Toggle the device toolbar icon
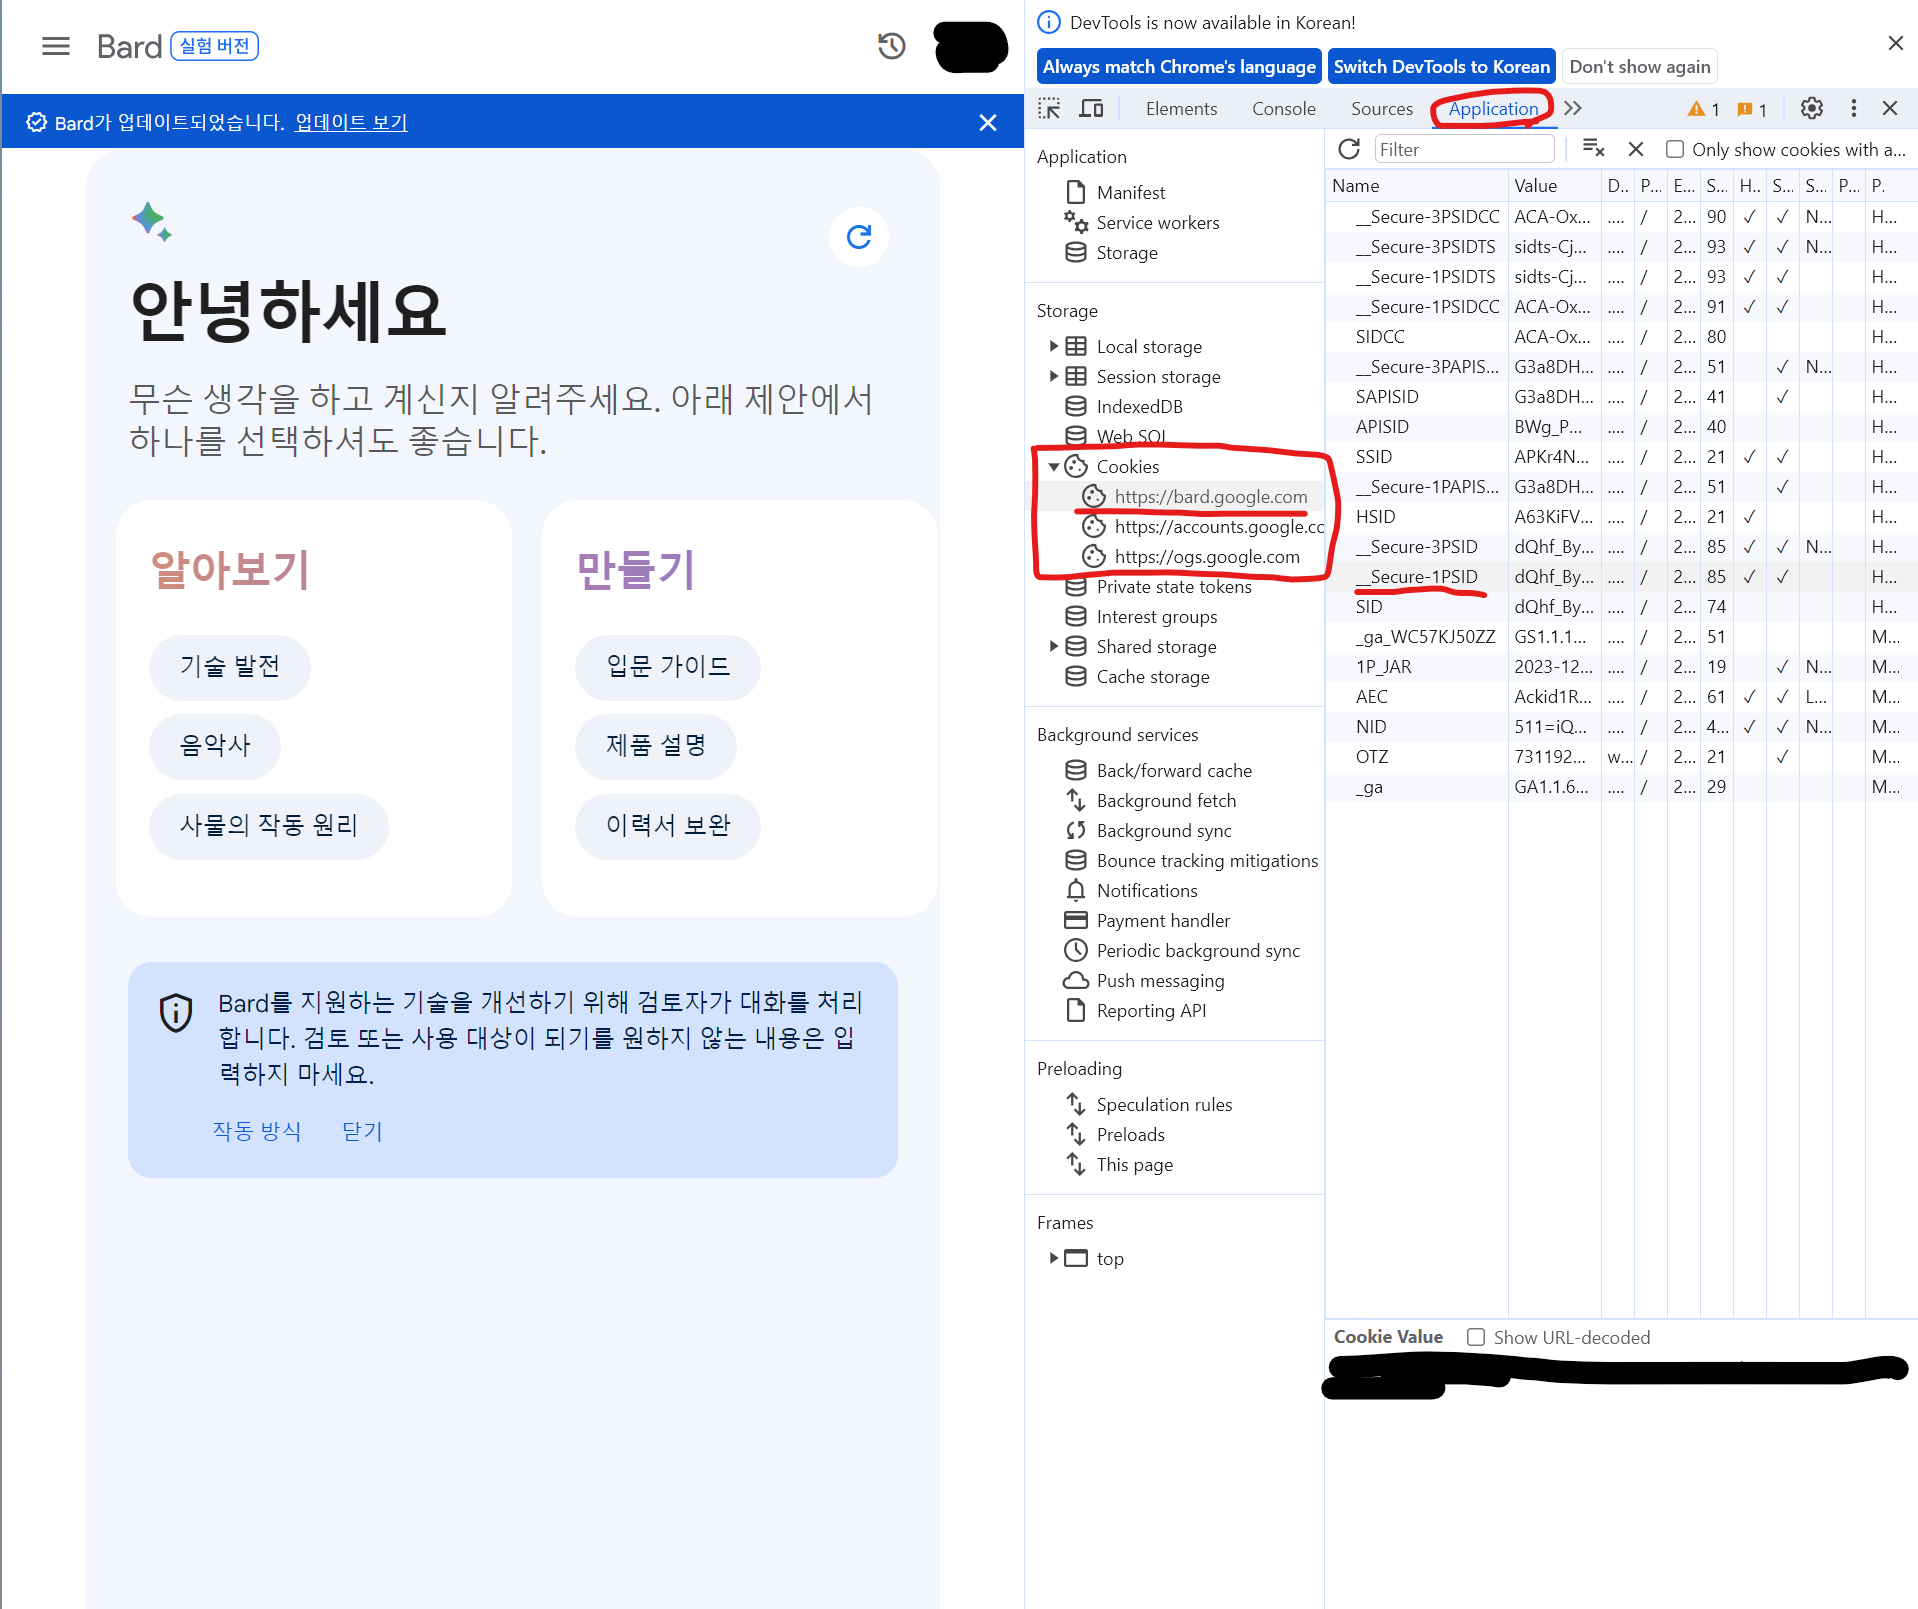The width and height of the screenshot is (1918, 1609). 1091,109
